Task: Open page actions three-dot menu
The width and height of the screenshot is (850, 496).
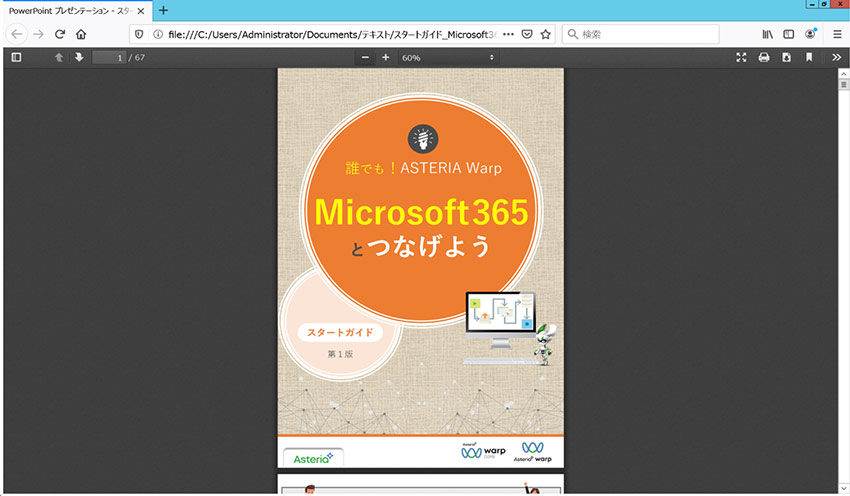Action: (x=508, y=34)
